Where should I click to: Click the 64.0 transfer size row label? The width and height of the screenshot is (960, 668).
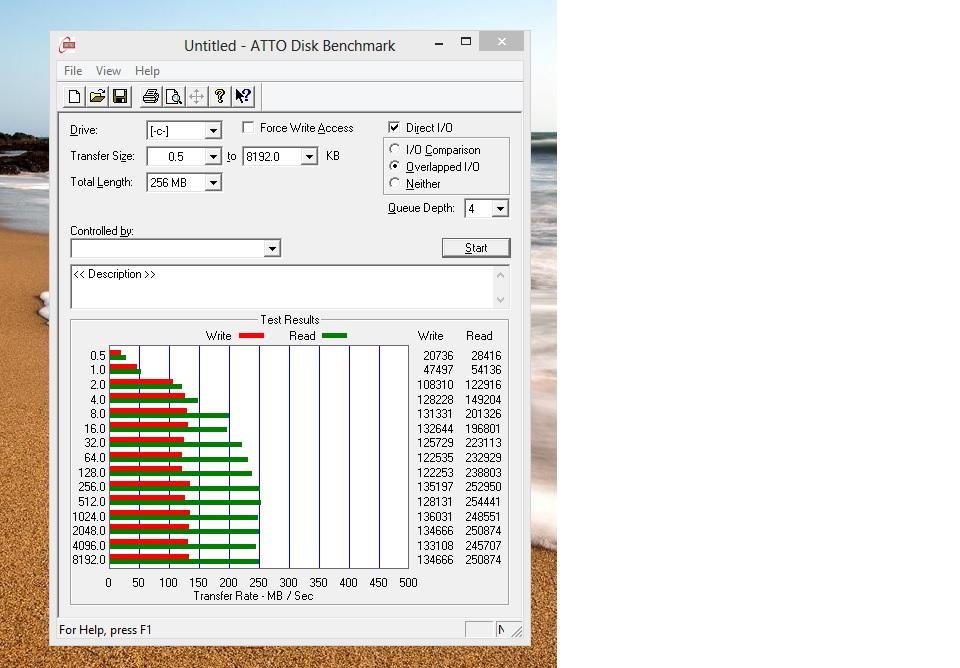95,458
